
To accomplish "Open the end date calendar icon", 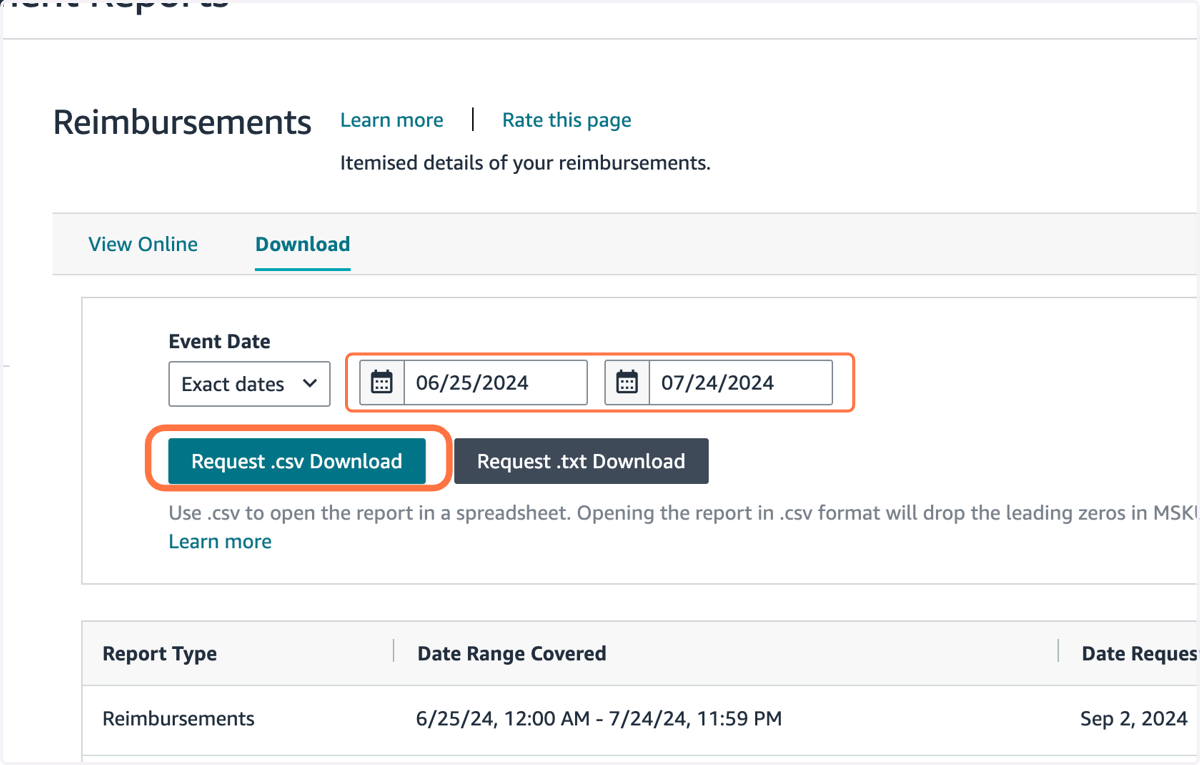I will click(627, 383).
